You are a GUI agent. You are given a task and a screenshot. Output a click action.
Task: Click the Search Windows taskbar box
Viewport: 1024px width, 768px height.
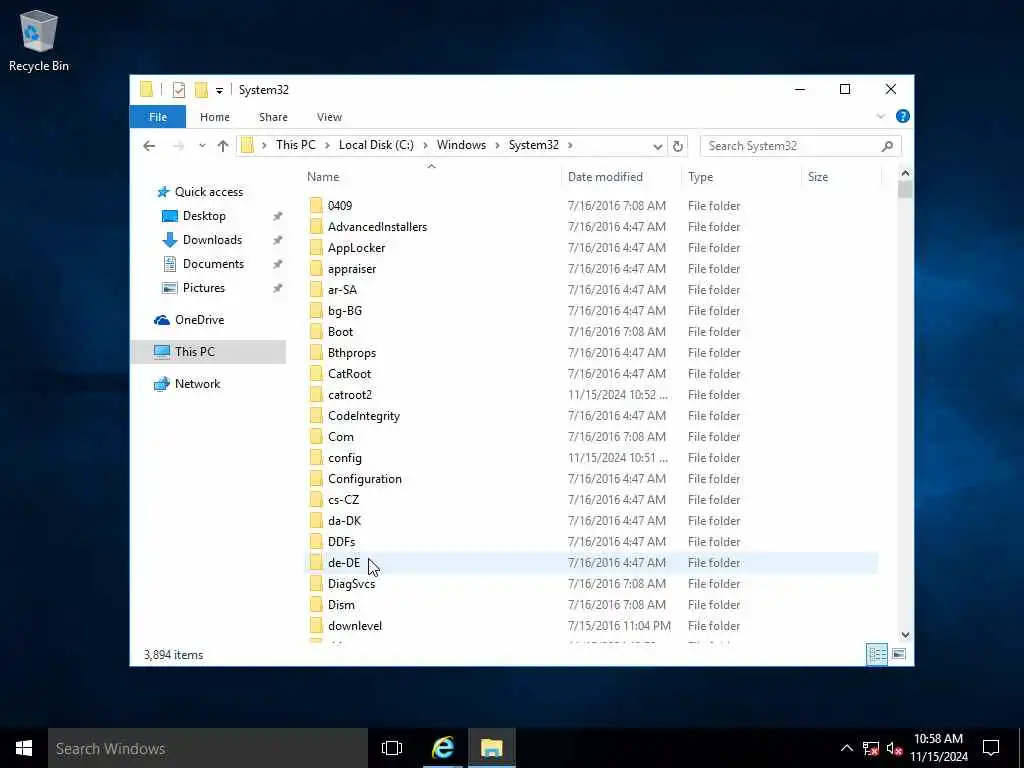(x=208, y=748)
